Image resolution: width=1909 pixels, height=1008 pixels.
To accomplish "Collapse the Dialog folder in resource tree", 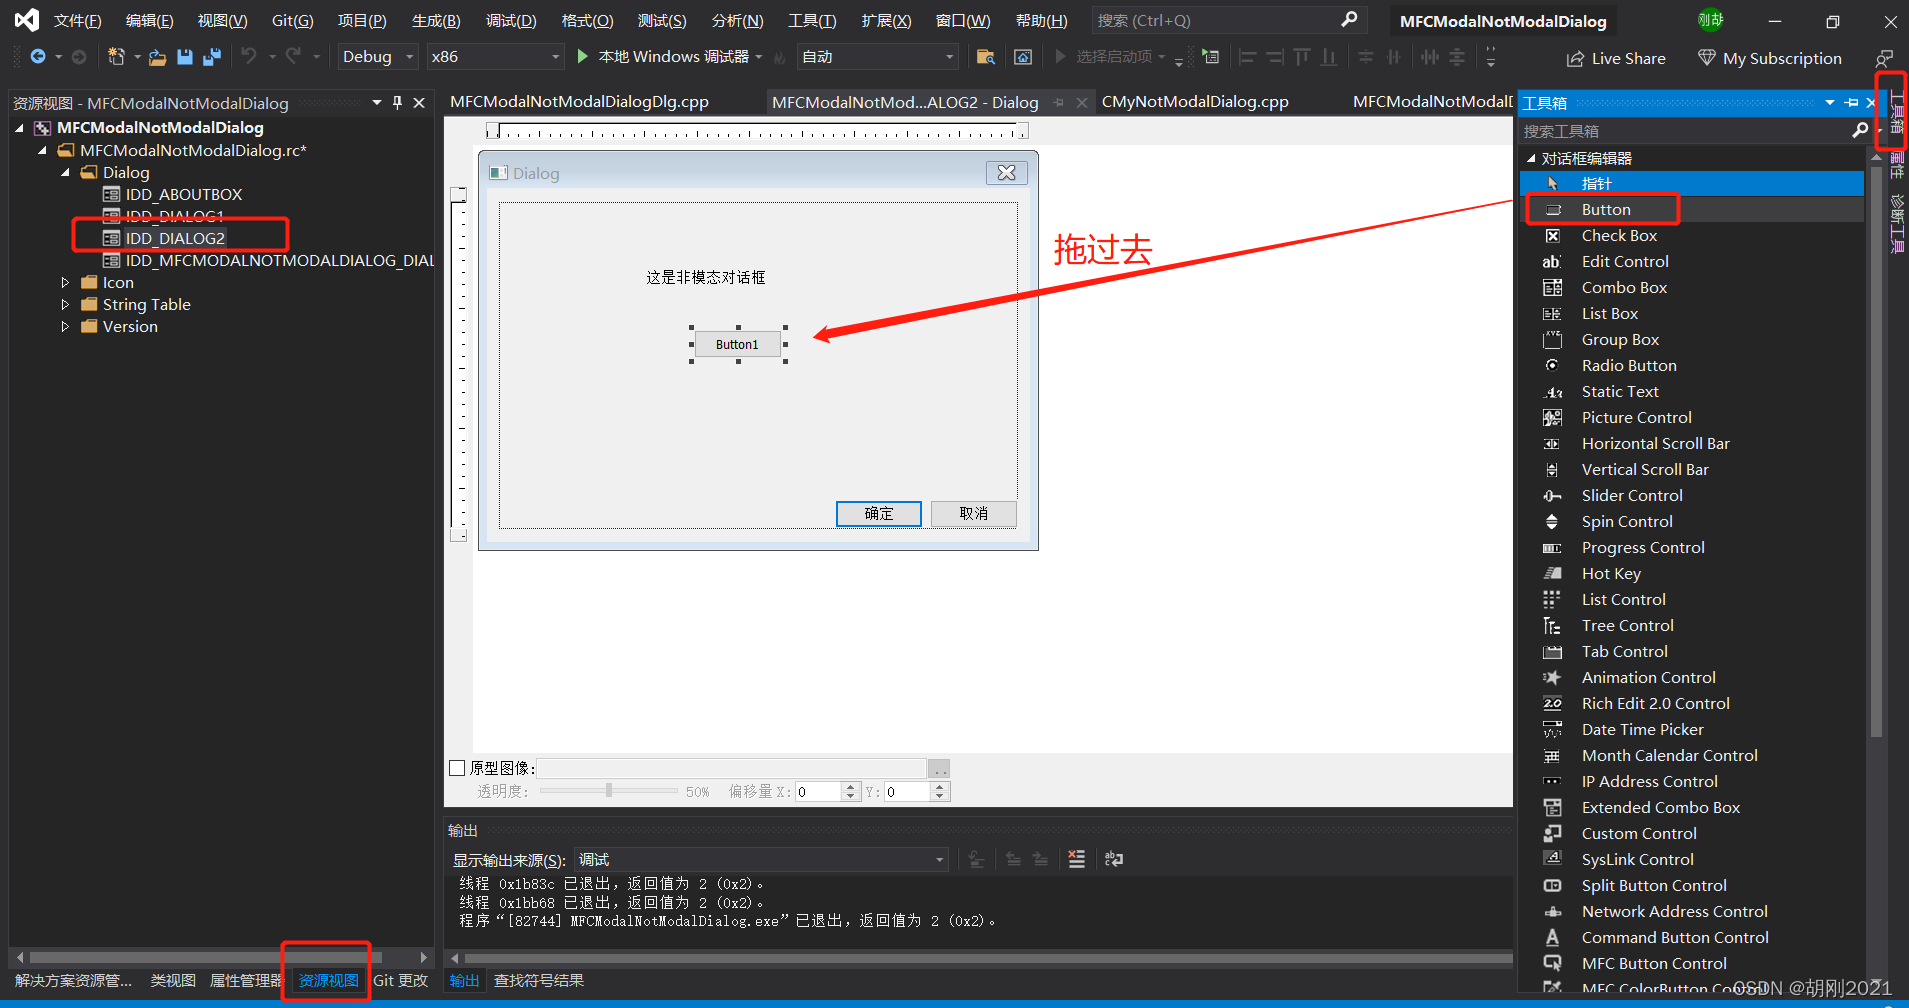I will [66, 172].
